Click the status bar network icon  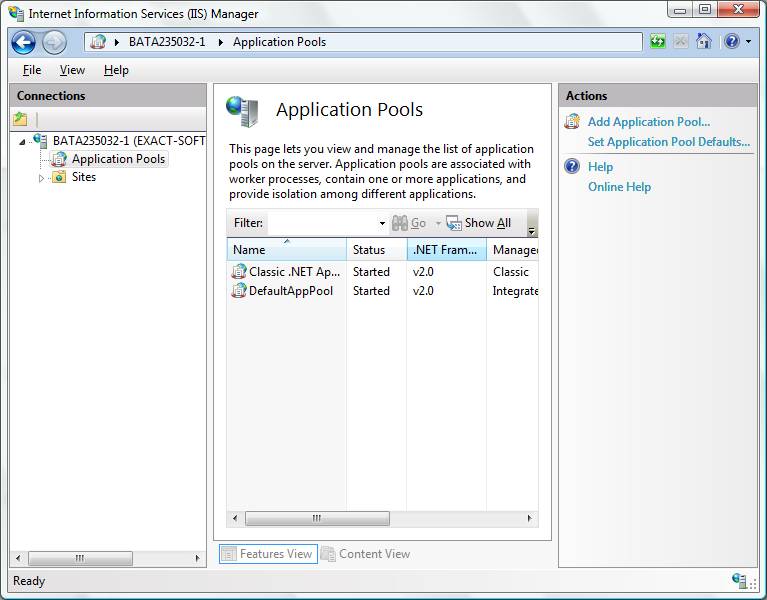(x=741, y=581)
